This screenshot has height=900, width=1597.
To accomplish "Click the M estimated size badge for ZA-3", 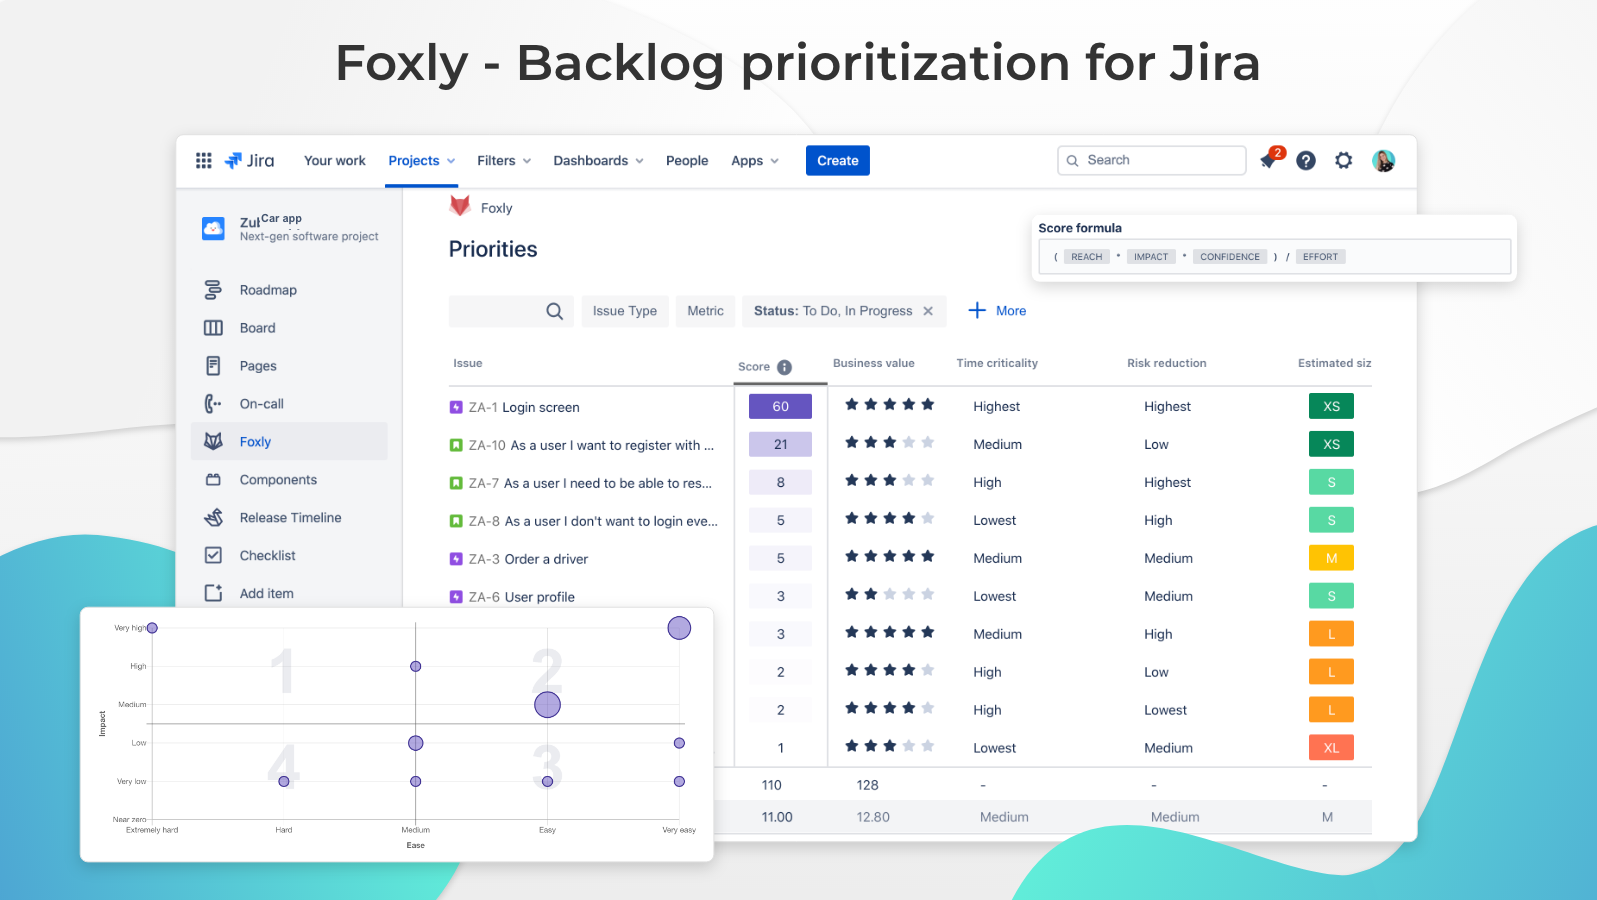I will tap(1332, 558).
